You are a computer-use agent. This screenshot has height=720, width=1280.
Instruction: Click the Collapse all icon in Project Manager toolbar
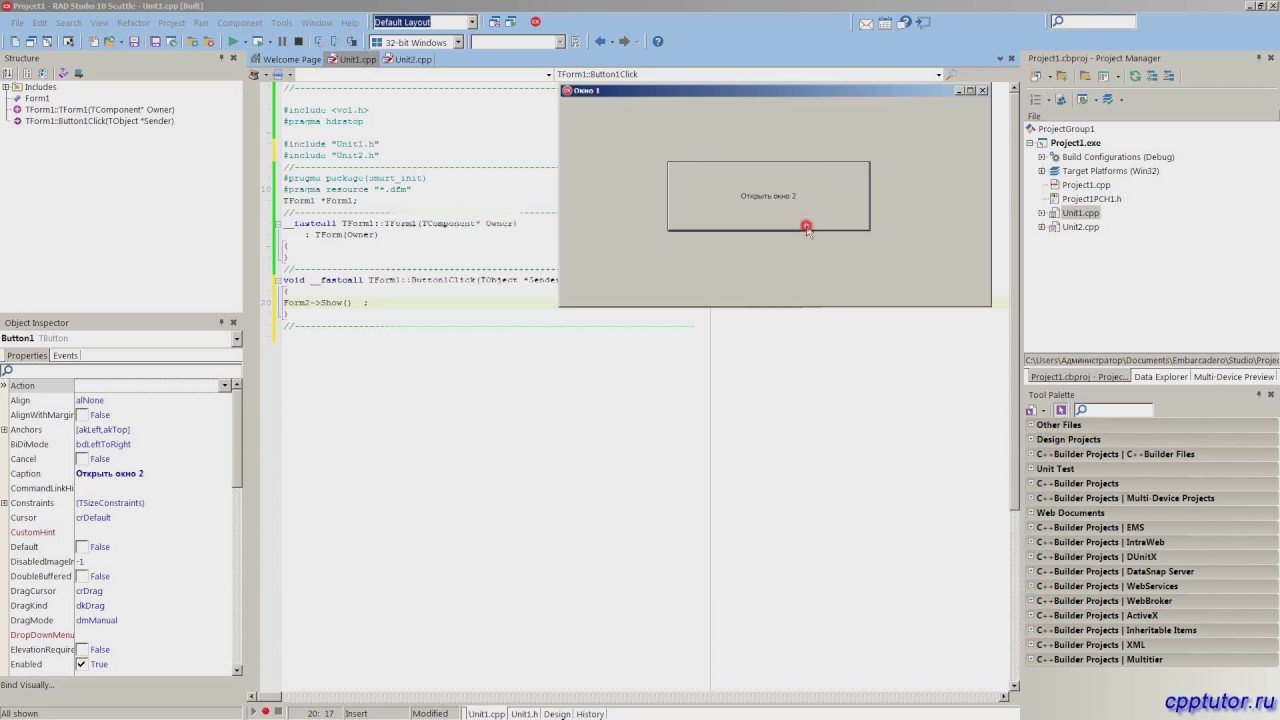1168,76
